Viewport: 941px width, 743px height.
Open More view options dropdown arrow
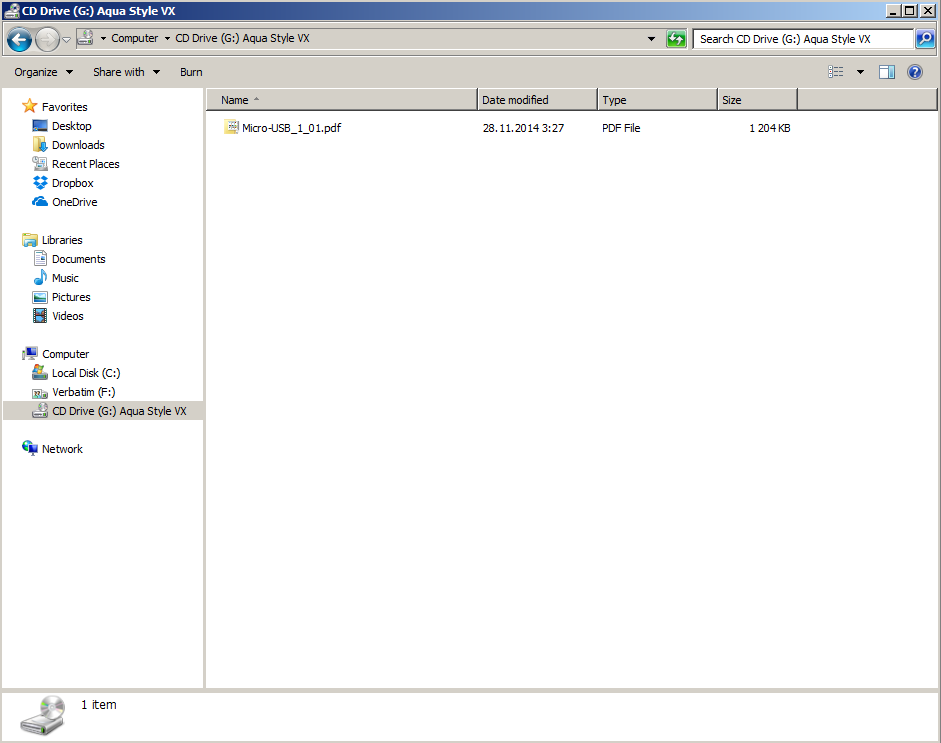point(860,72)
